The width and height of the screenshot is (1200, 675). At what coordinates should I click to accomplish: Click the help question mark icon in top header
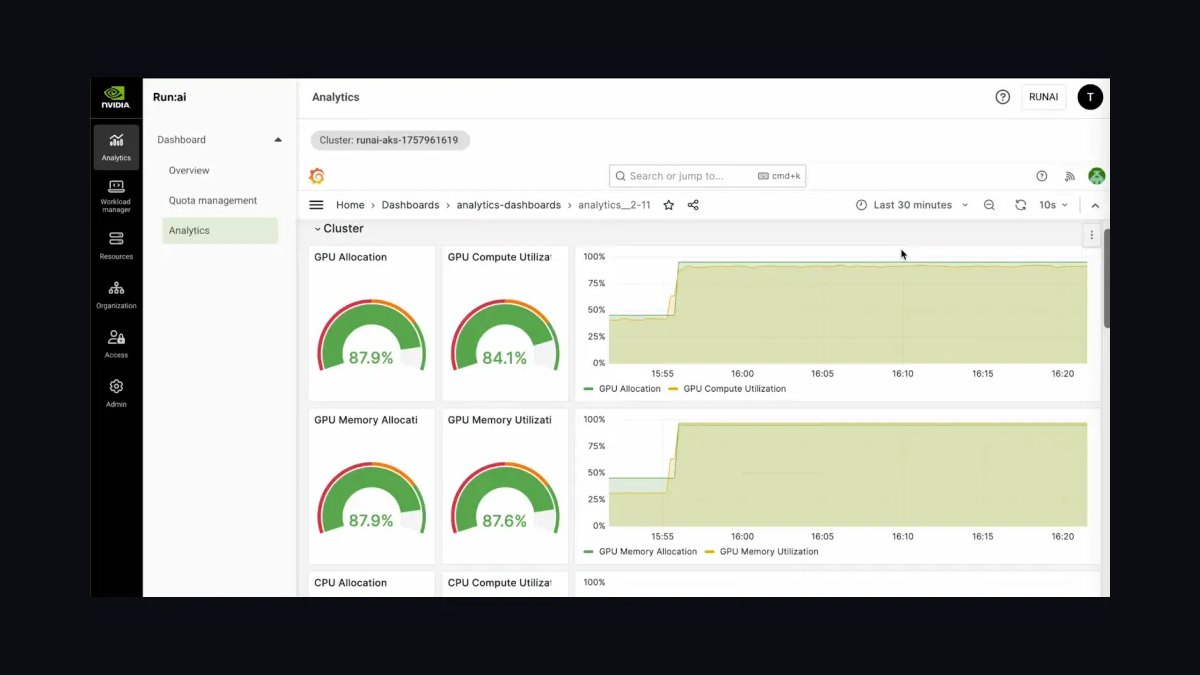(x=1002, y=97)
